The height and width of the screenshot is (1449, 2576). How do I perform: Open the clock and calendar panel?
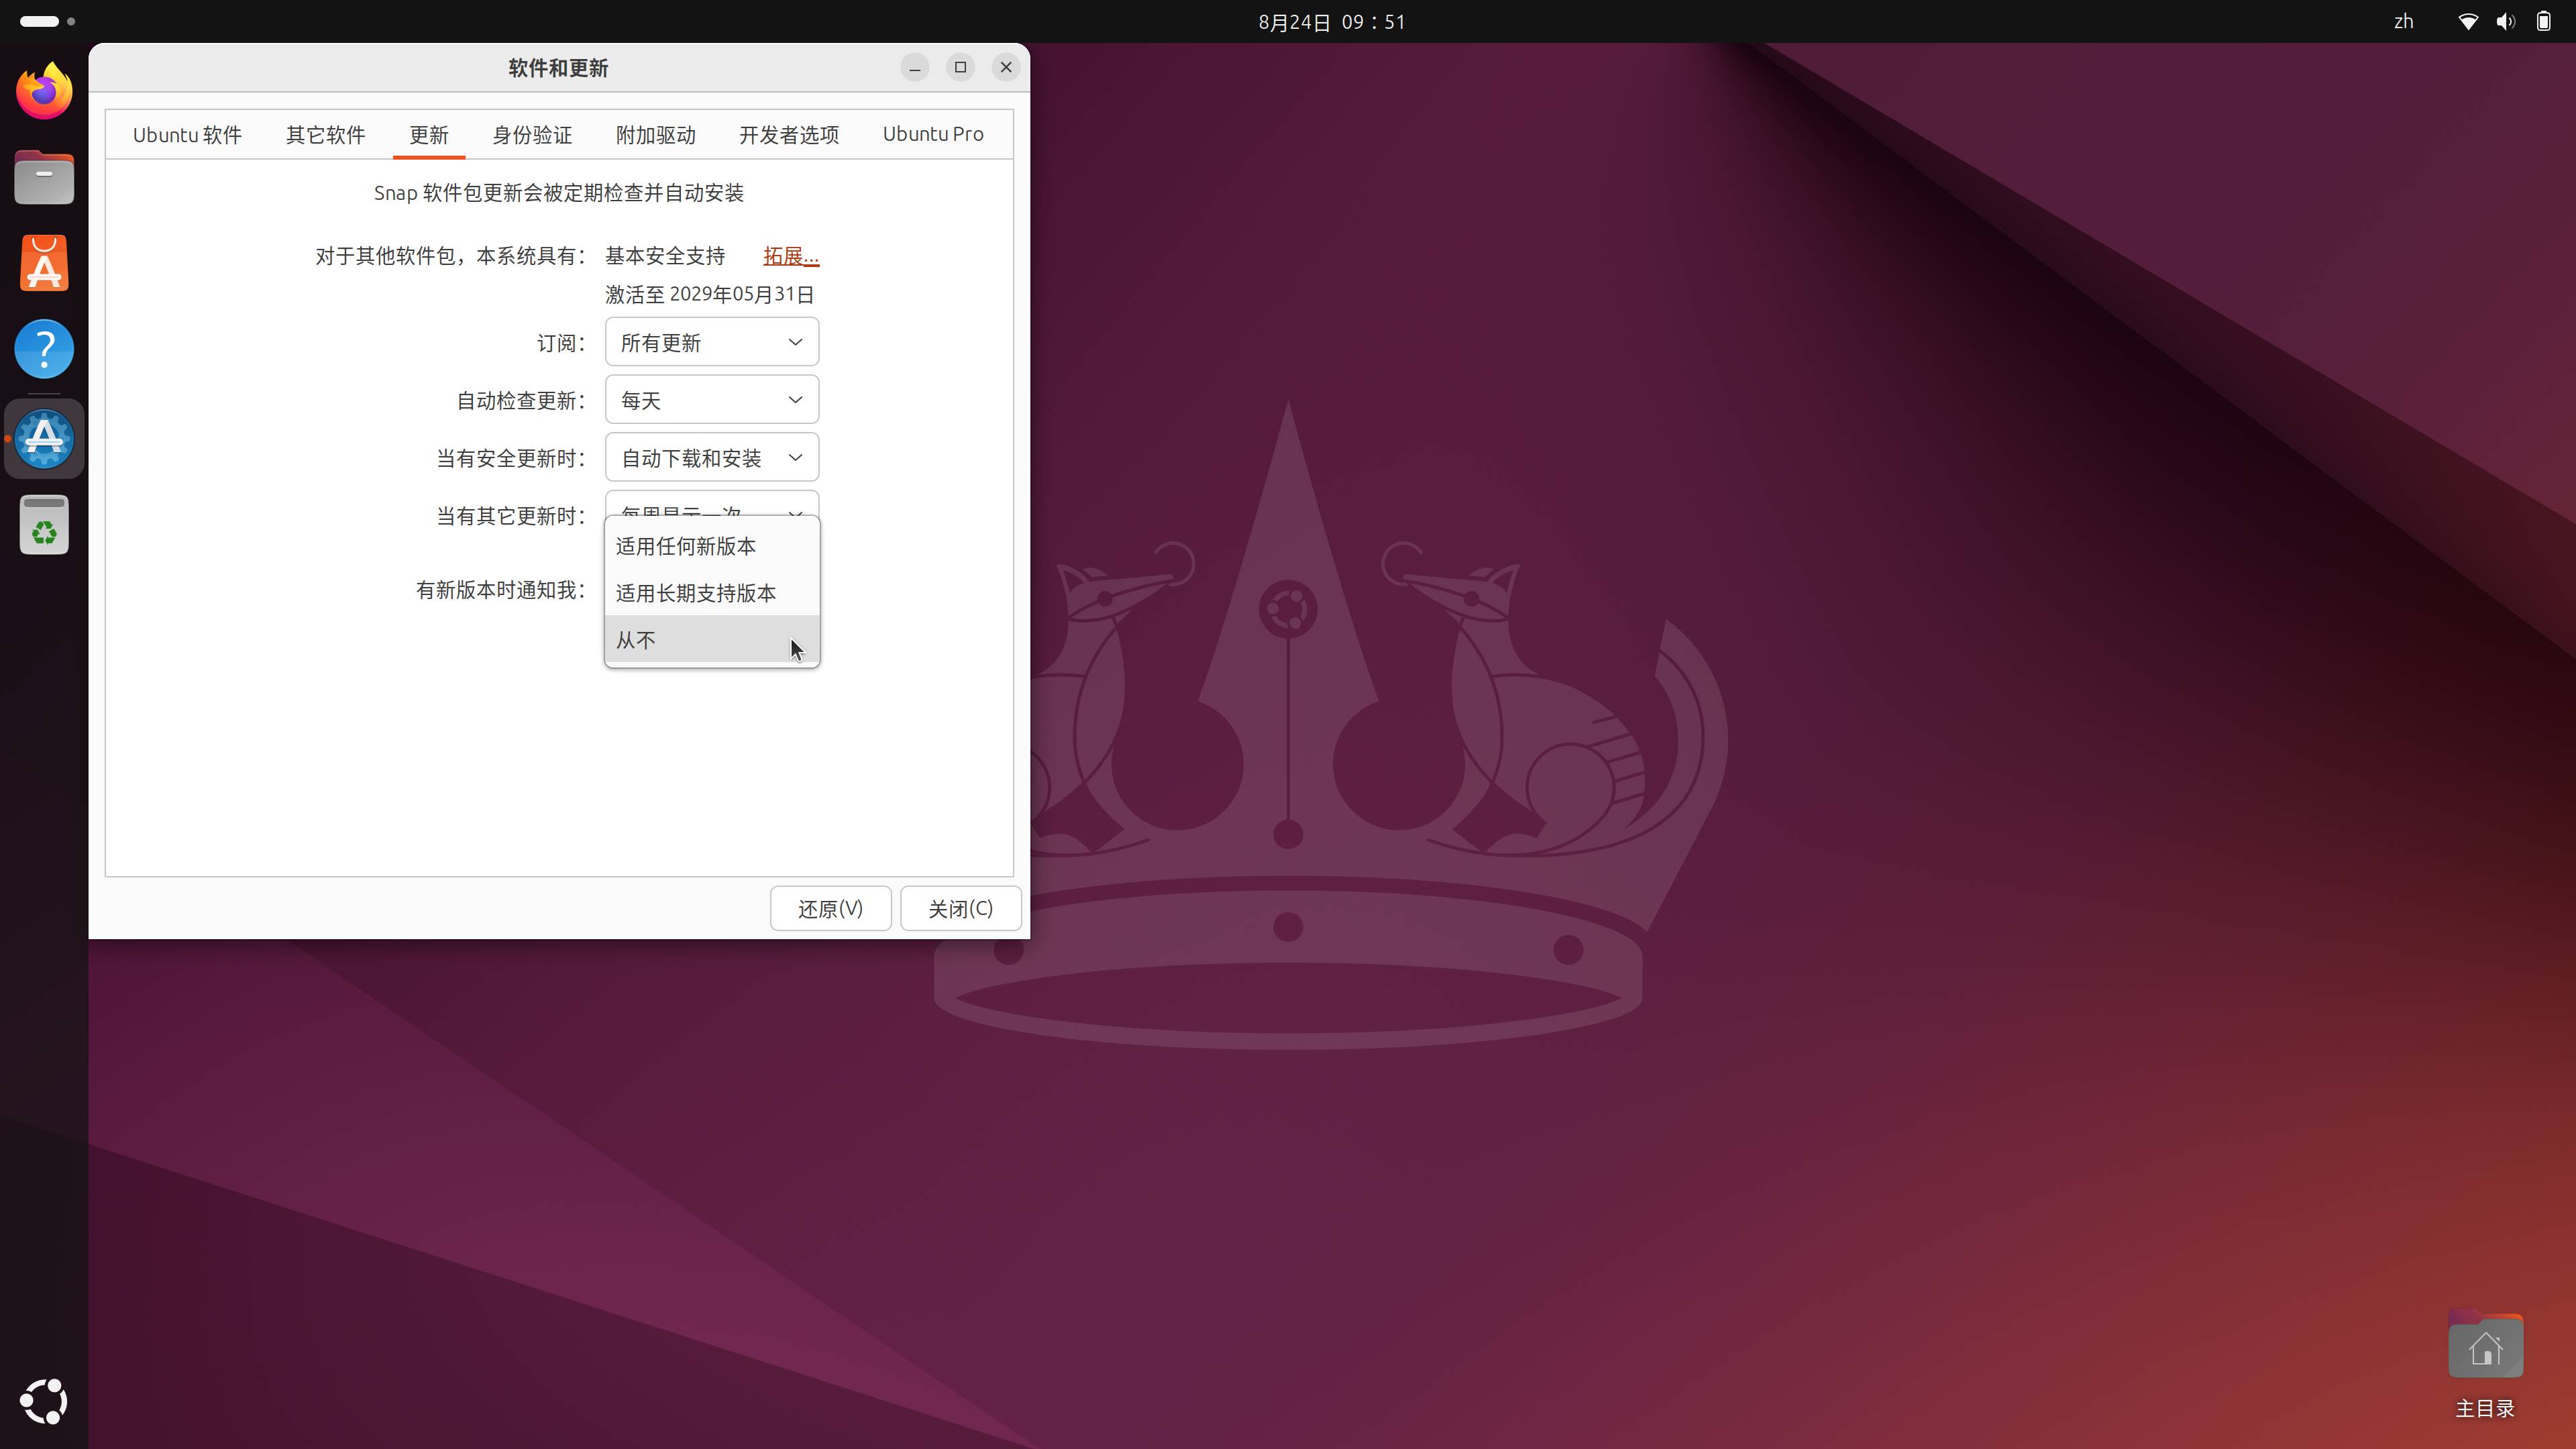click(x=1332, y=21)
